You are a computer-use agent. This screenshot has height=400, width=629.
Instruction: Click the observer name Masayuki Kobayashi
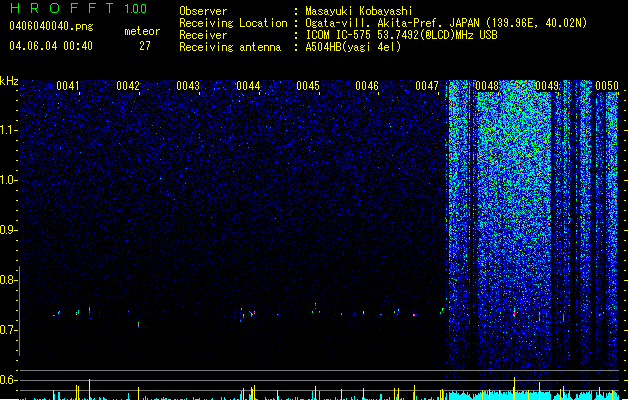click(x=359, y=11)
